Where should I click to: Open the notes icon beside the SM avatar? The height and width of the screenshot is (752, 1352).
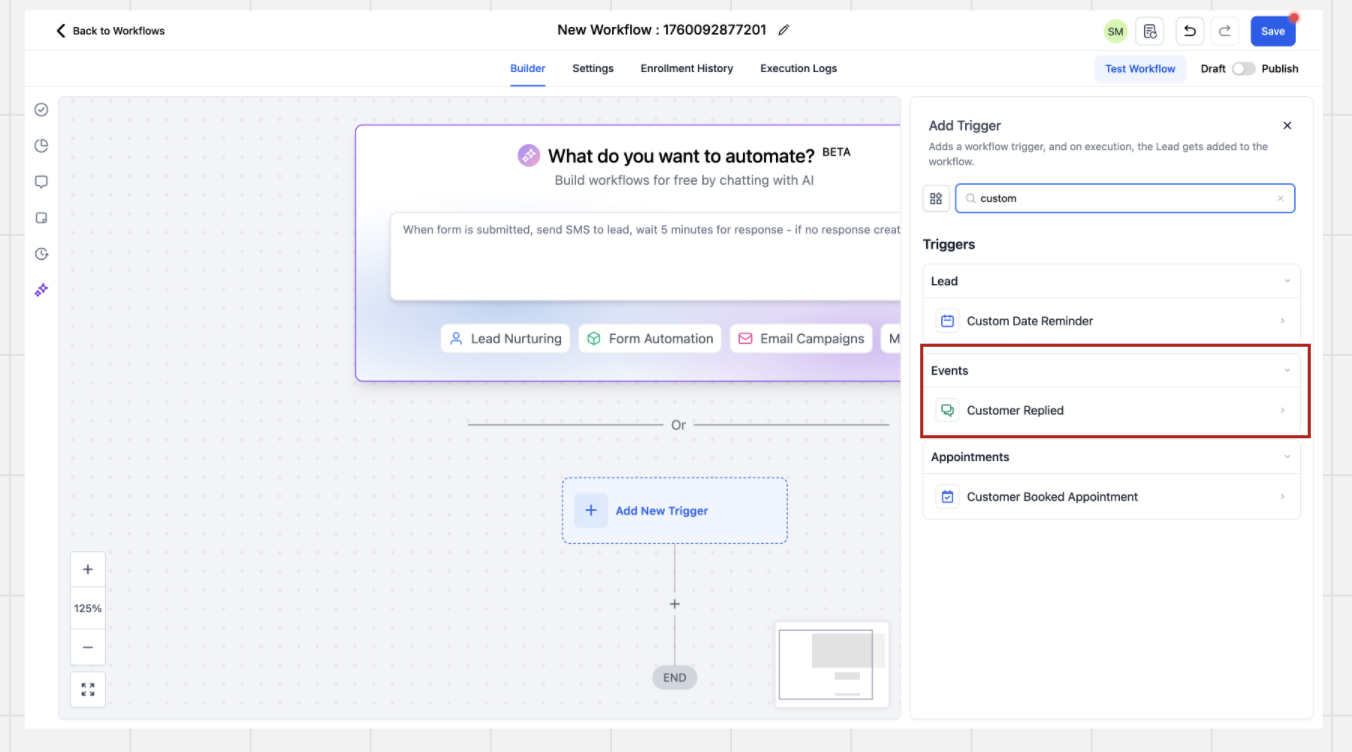[x=1151, y=31]
